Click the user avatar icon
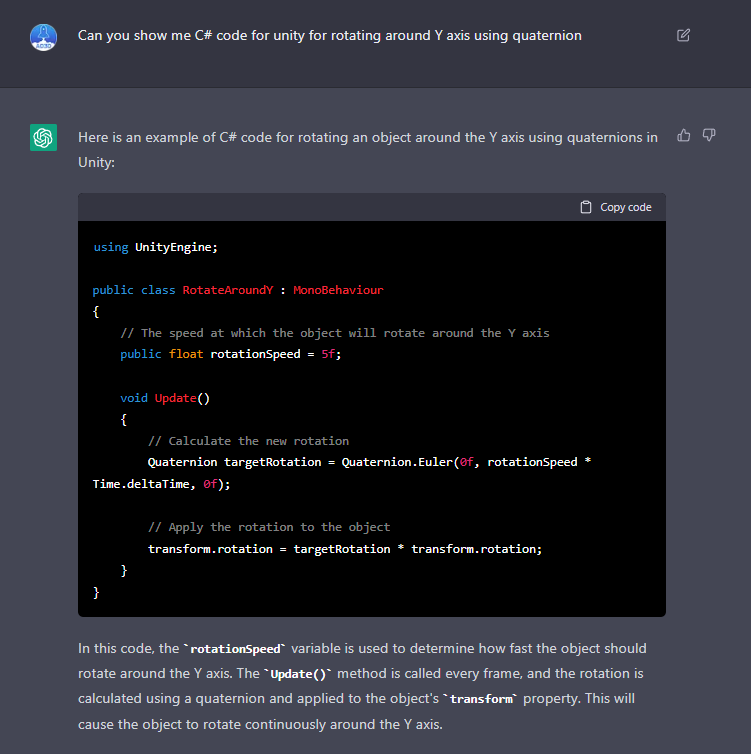 click(x=43, y=37)
